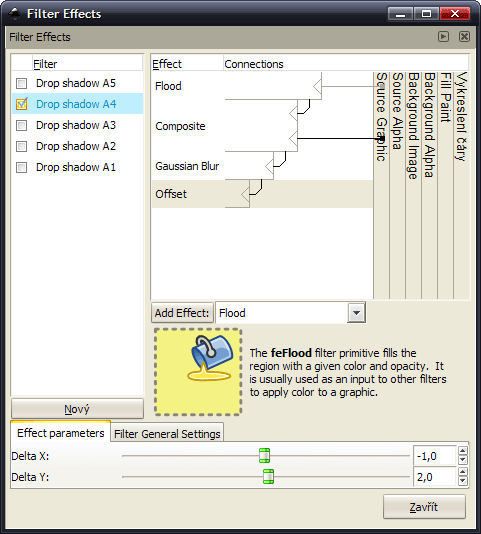Decrease Delta Y with down stepper
The image size is (481, 534).
[462, 481]
